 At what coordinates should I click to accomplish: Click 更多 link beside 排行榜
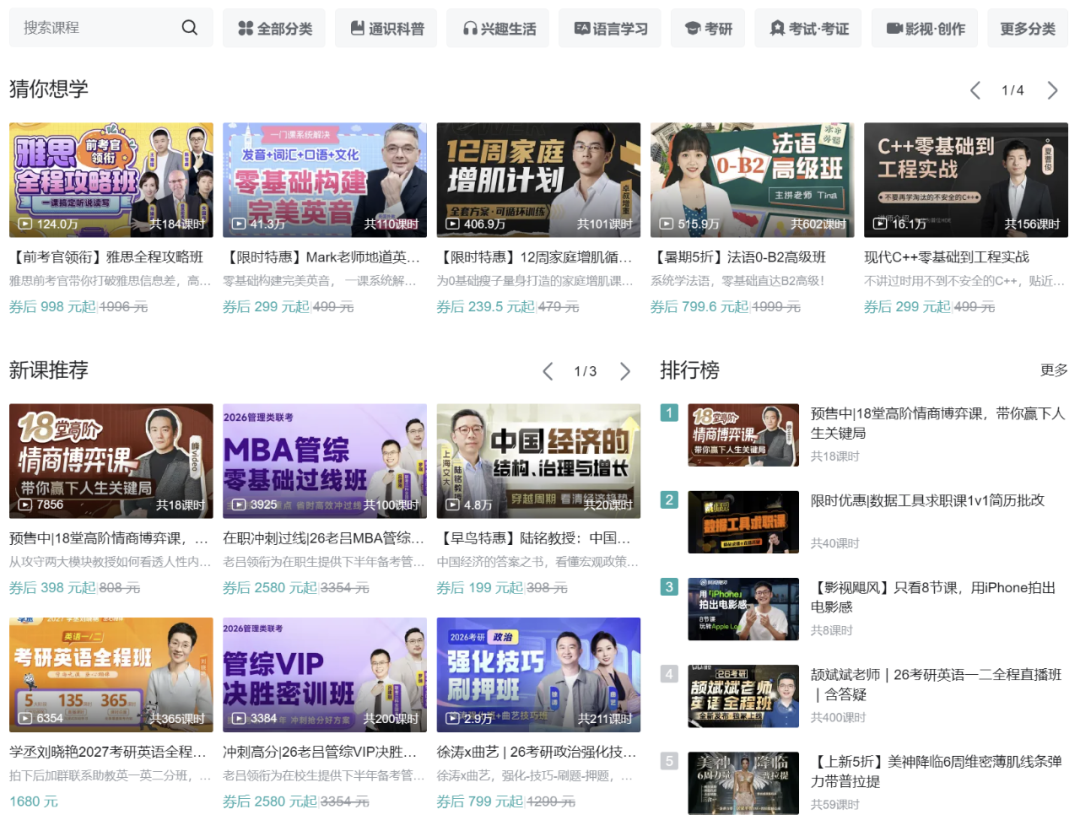coord(1053,371)
